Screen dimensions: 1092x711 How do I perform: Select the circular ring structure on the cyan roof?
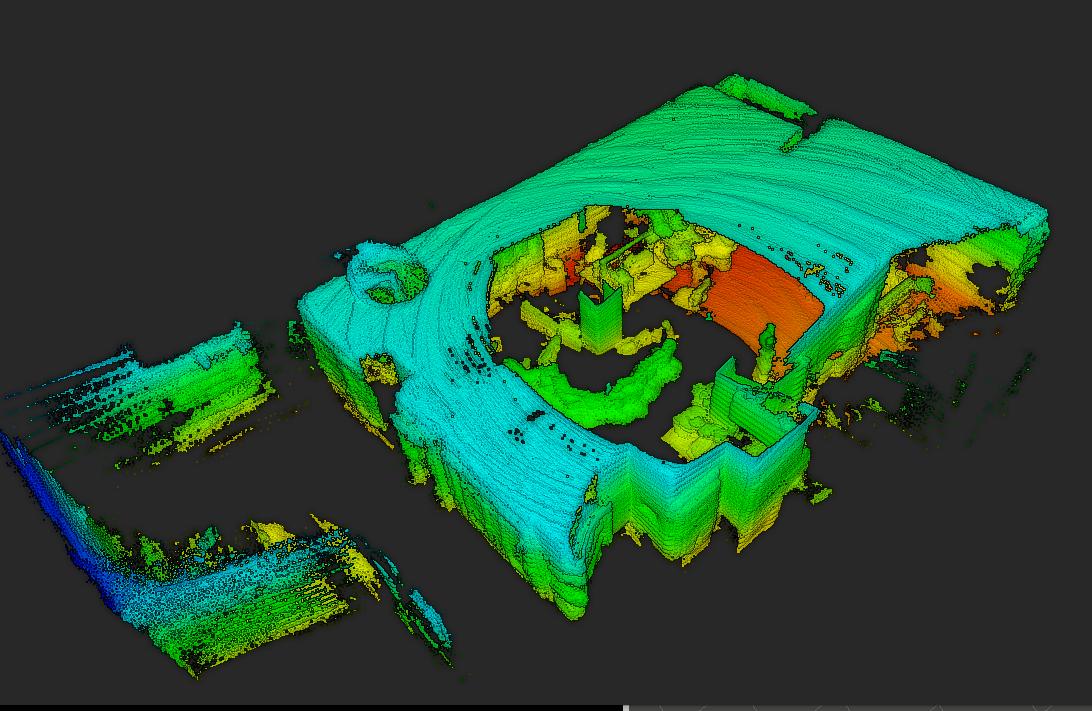(x=385, y=276)
